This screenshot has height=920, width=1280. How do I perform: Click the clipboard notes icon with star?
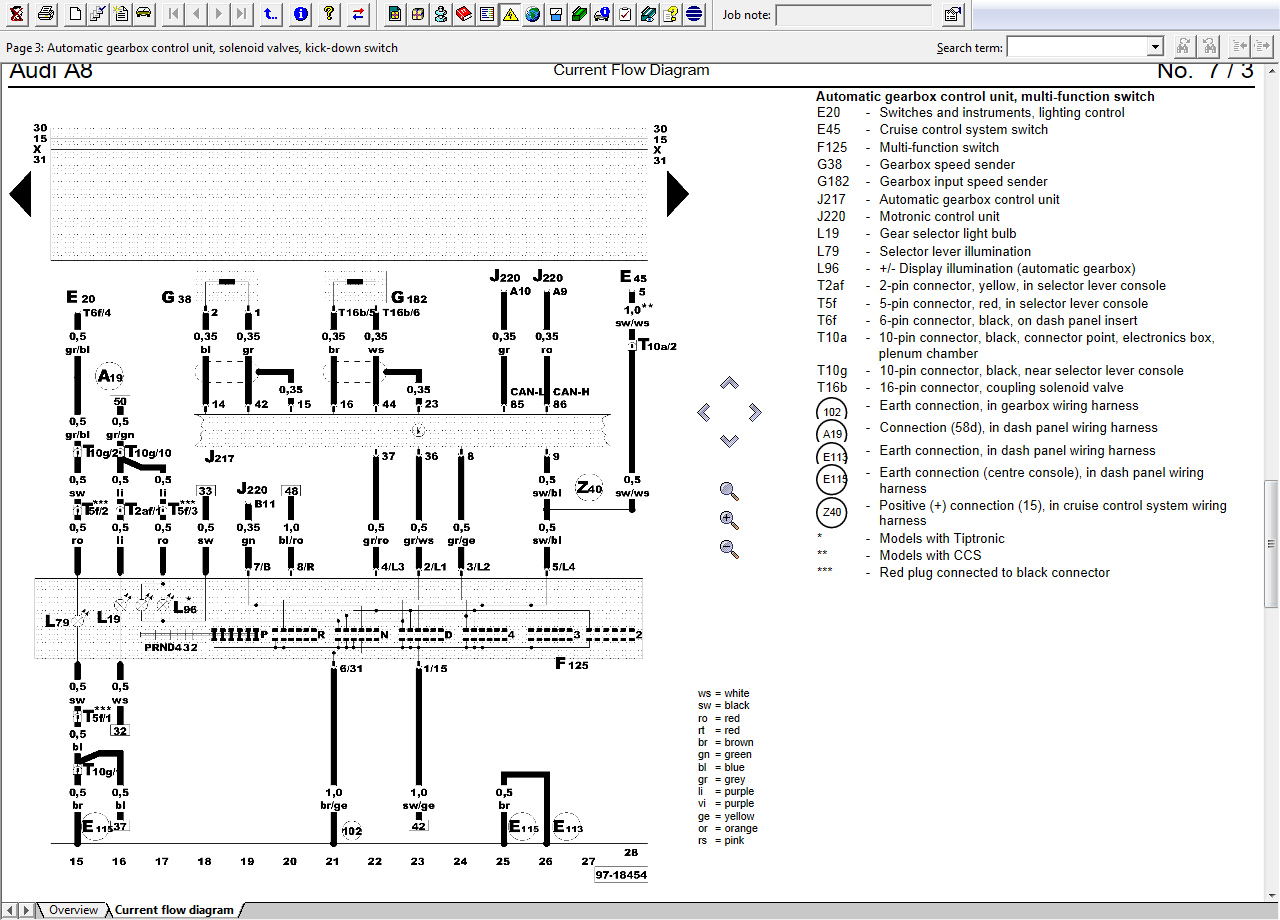[120, 14]
